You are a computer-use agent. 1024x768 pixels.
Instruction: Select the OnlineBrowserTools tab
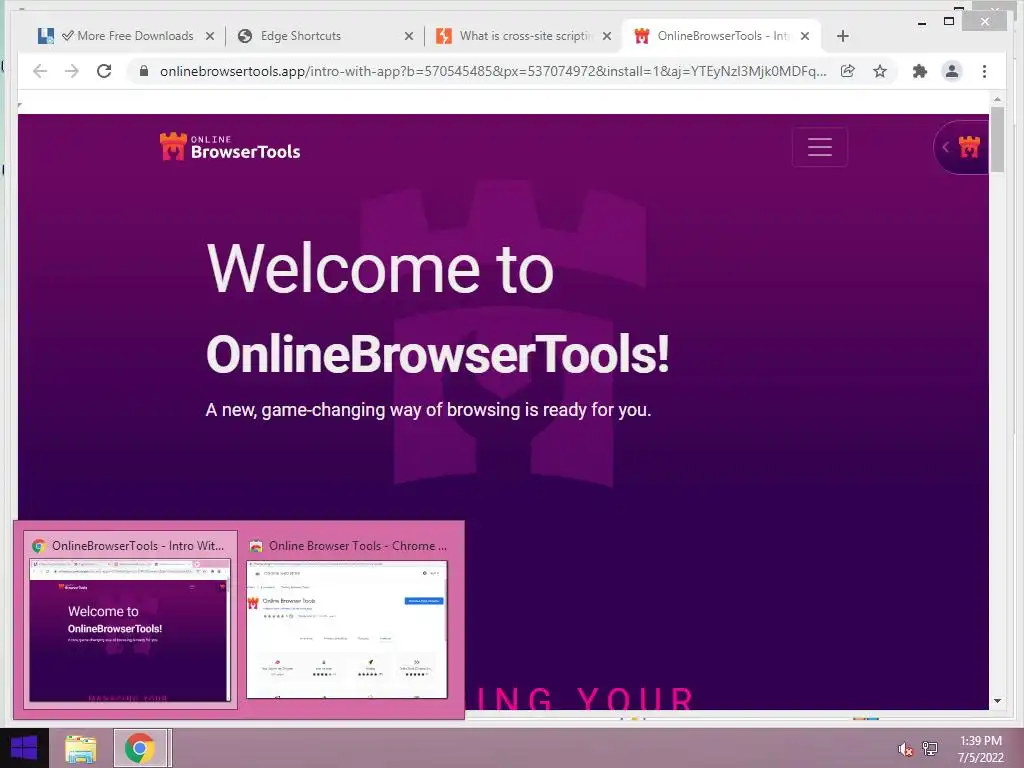click(722, 36)
